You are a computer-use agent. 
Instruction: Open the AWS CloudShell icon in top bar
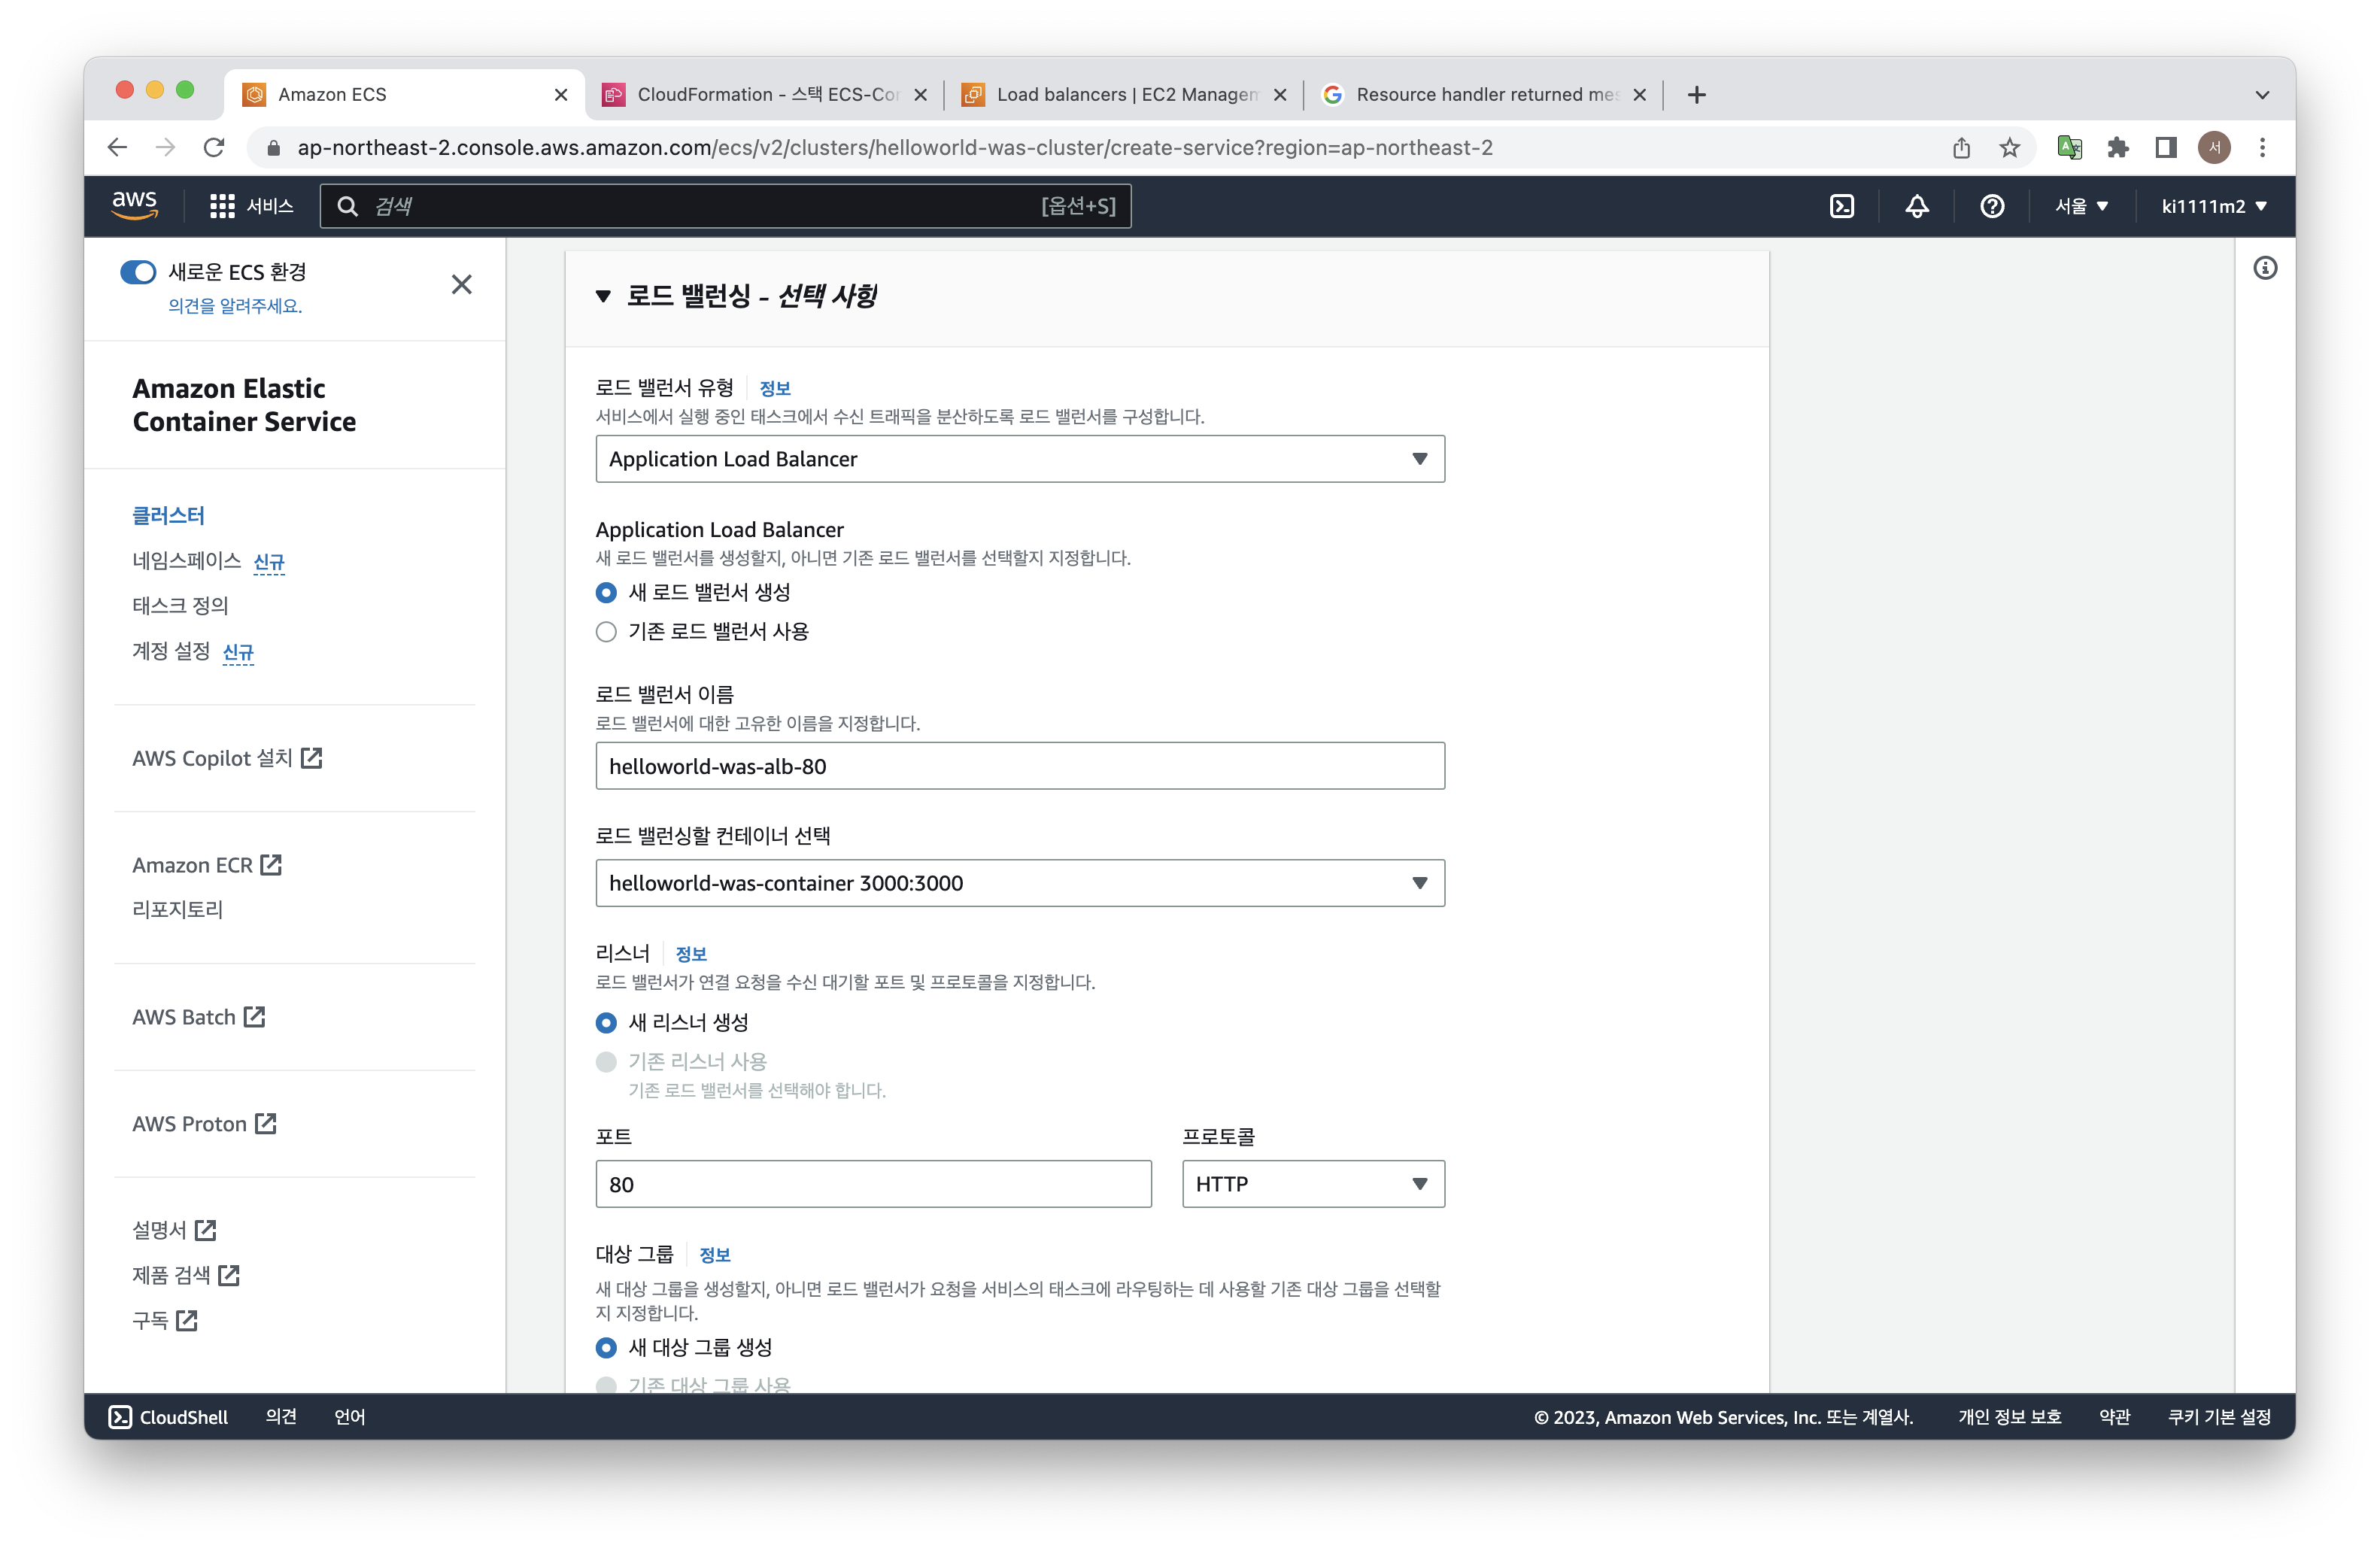pyautogui.click(x=1841, y=206)
